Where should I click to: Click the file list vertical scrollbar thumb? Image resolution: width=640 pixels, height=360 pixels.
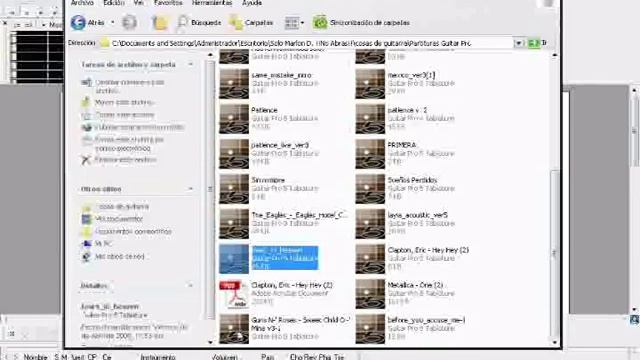pyautogui.click(x=554, y=253)
